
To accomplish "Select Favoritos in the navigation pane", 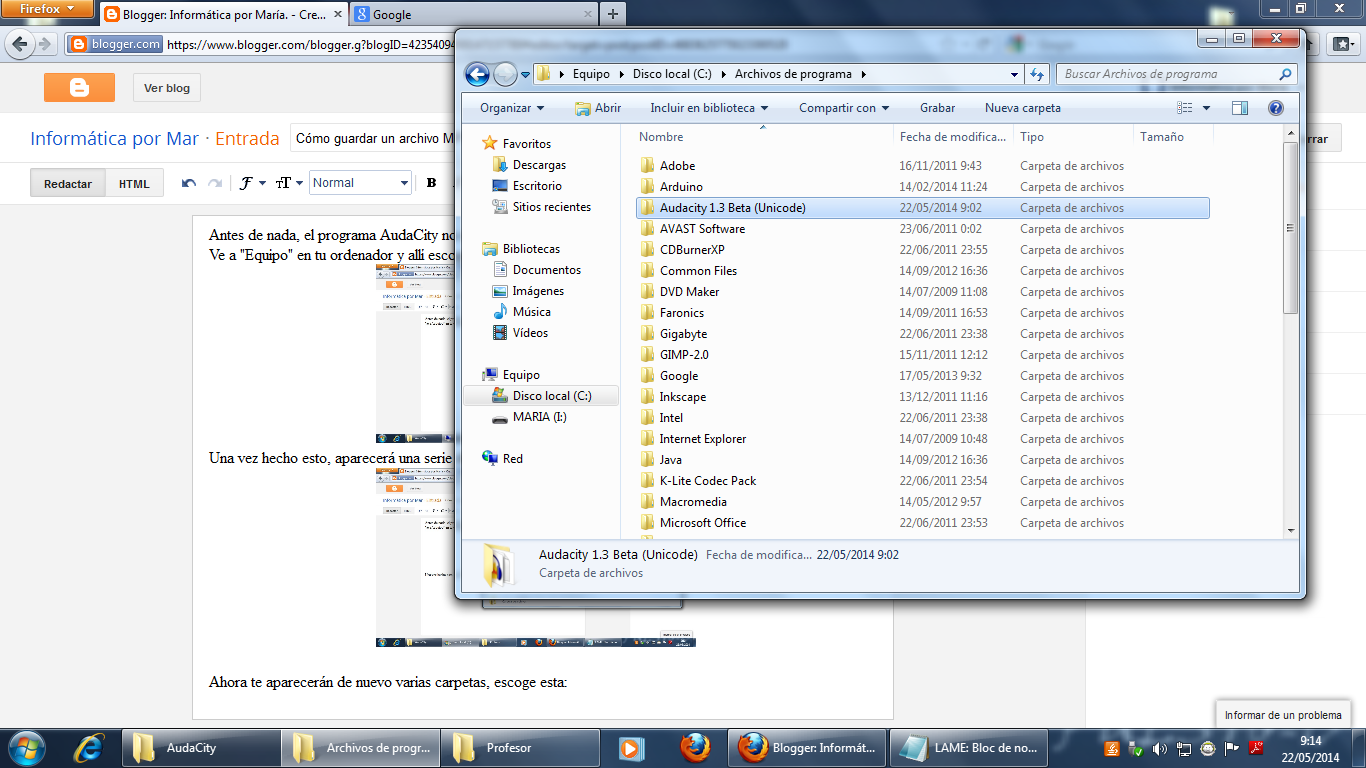I will 526,144.
